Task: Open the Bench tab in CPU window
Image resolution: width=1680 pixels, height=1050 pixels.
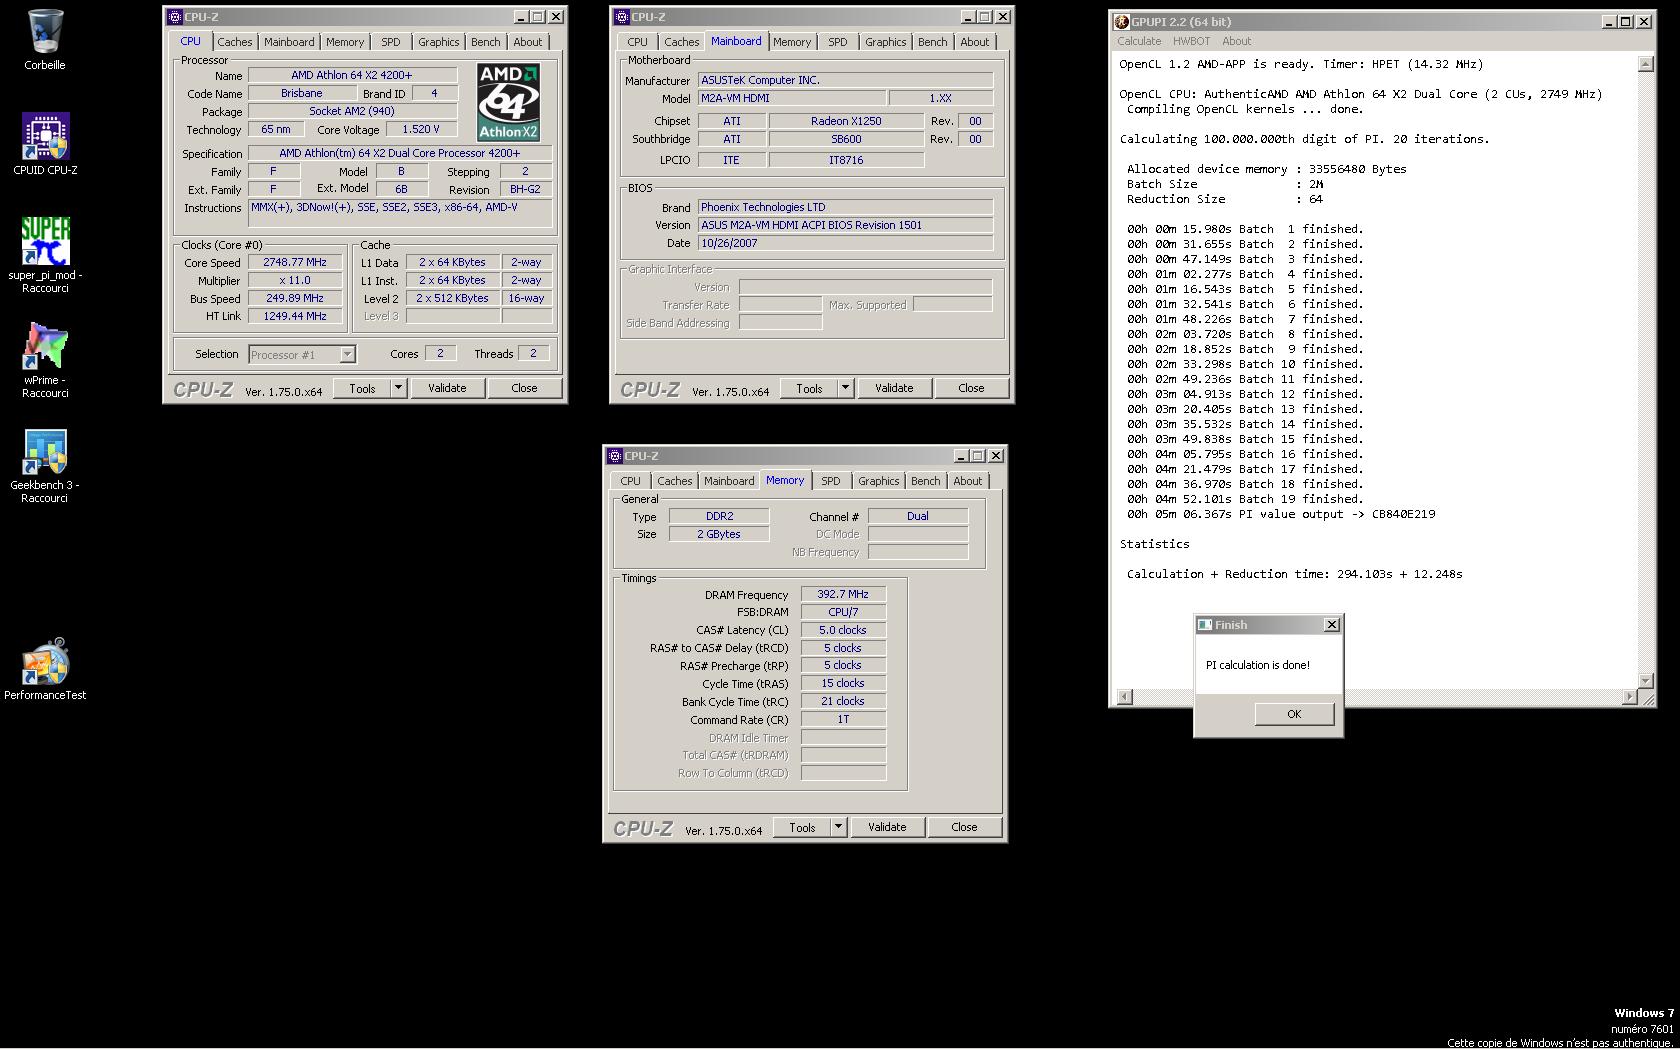Action: pyautogui.click(x=486, y=42)
